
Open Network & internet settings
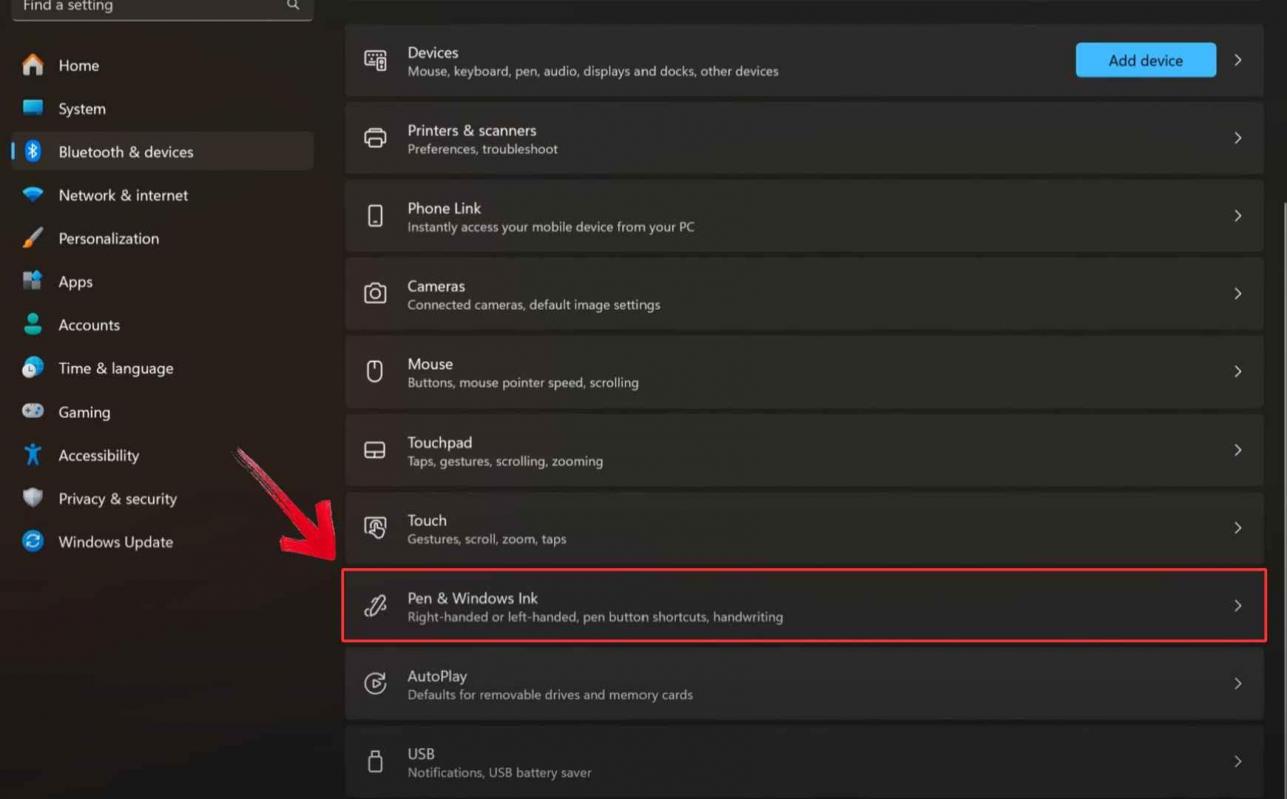coord(162,195)
